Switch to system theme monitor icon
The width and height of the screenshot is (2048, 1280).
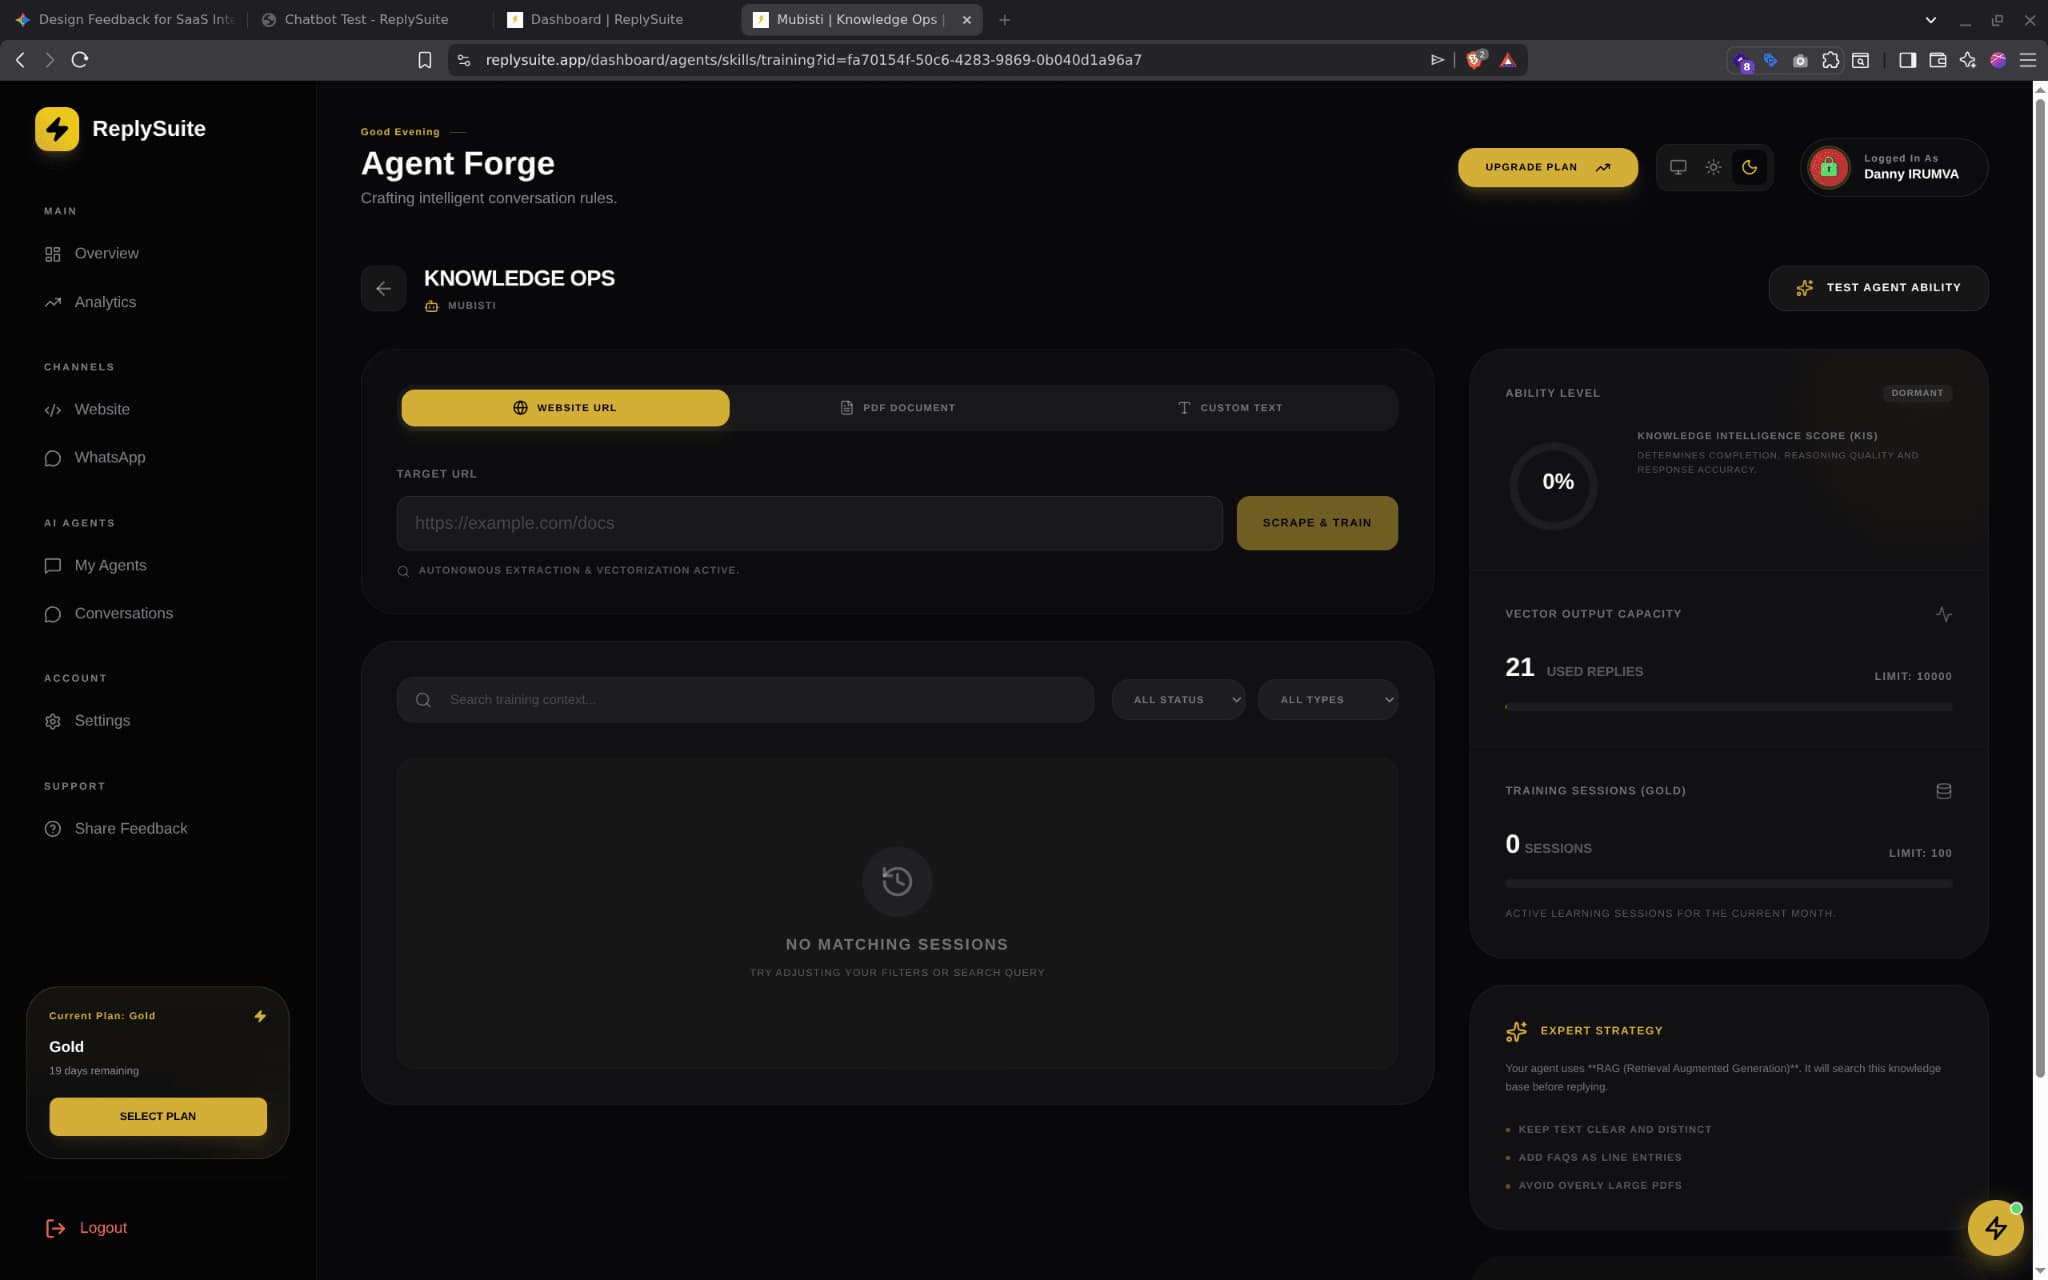1678,167
